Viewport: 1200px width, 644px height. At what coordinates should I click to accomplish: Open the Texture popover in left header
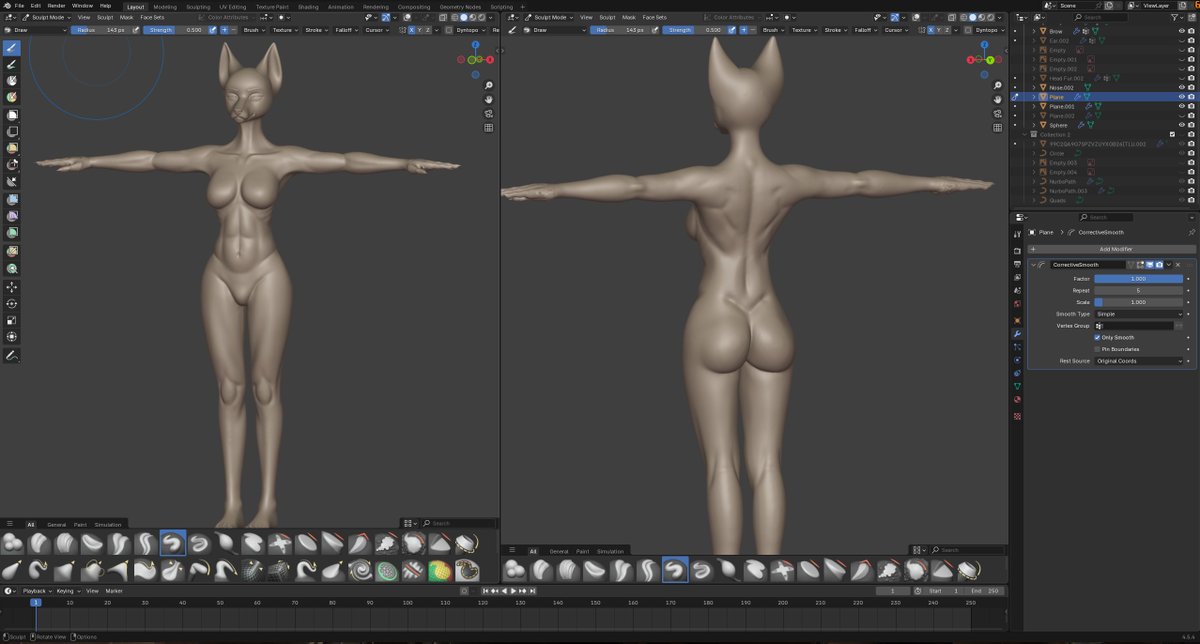point(285,30)
